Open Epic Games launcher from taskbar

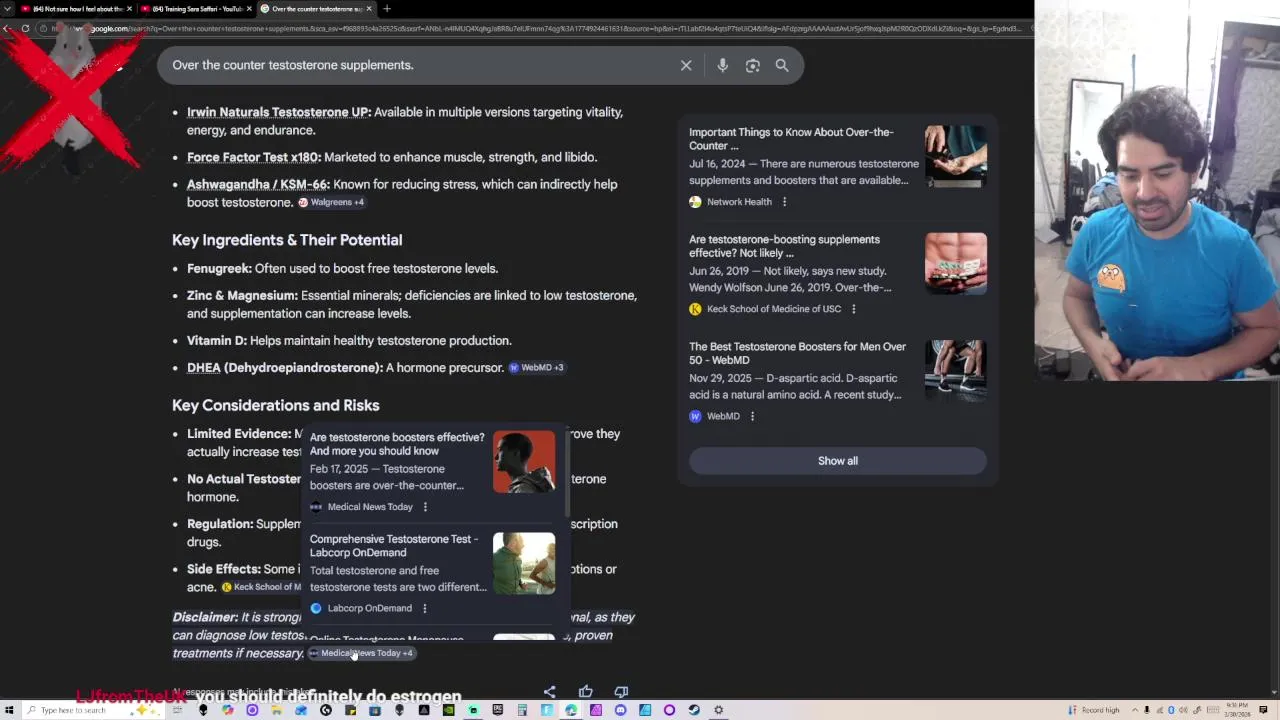(498, 710)
